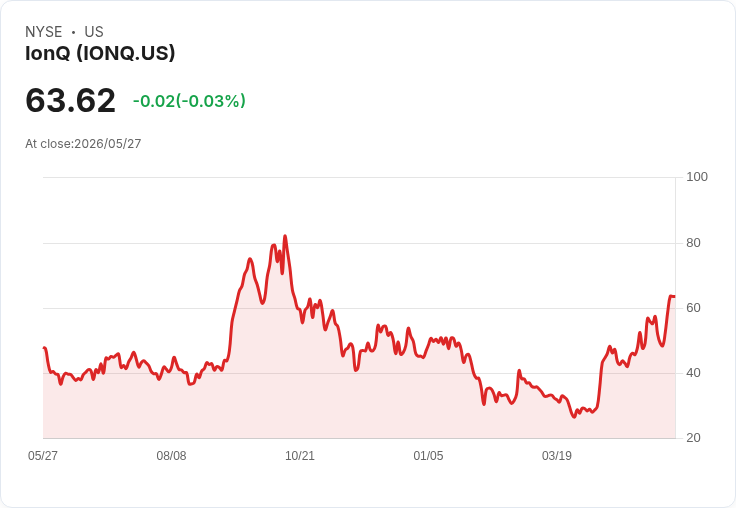Viewport: 736px width, 508px height.
Task: Click the chart line's starting point at 05/27
Action: click(x=44, y=348)
